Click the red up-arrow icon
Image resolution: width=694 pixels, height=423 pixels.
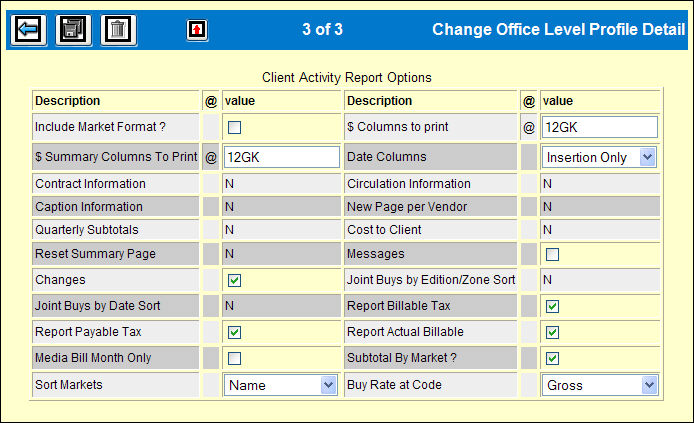[x=197, y=30]
